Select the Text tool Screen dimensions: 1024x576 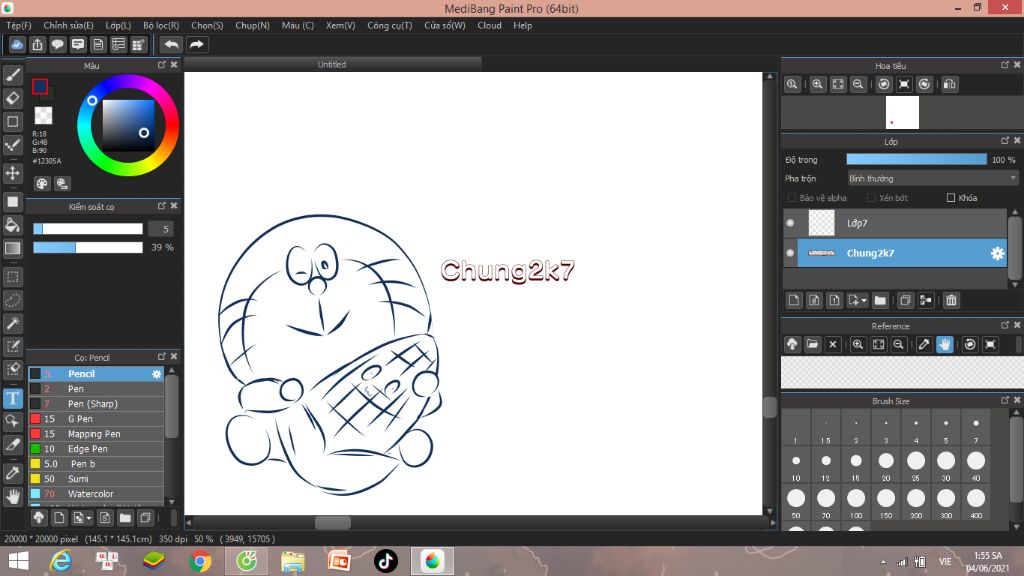point(12,398)
